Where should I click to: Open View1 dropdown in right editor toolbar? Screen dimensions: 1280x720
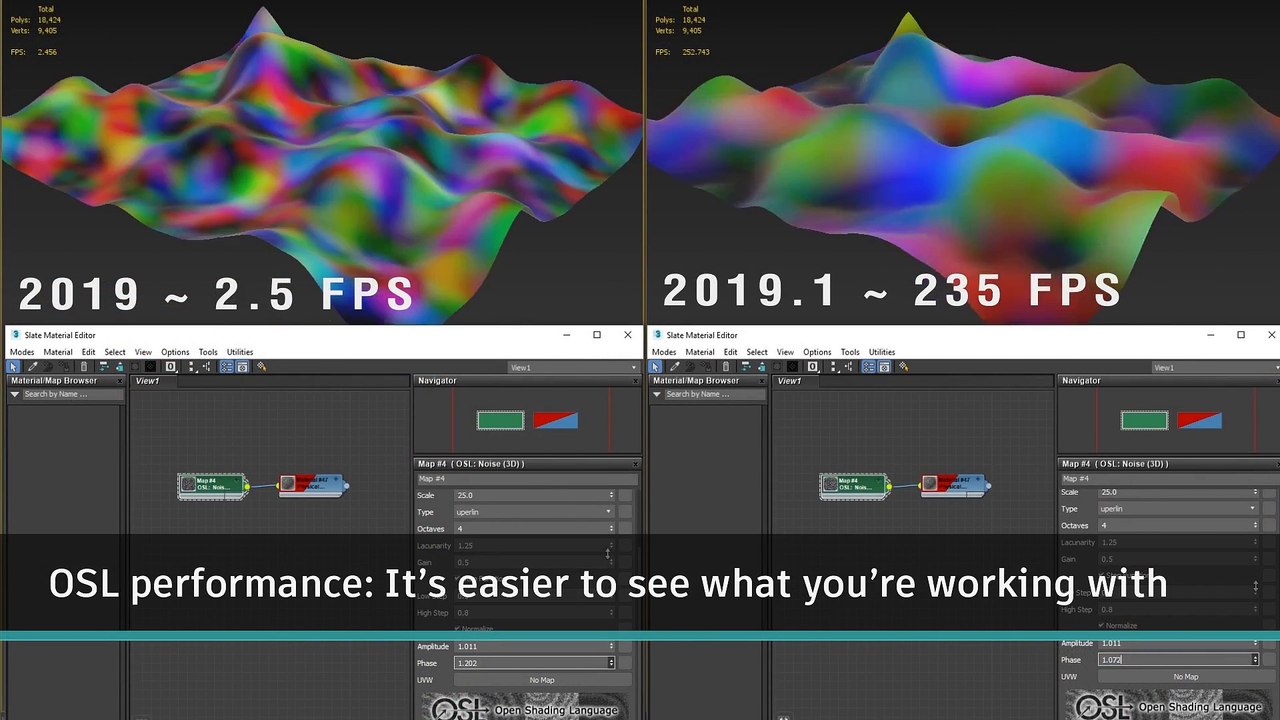pos(1215,368)
